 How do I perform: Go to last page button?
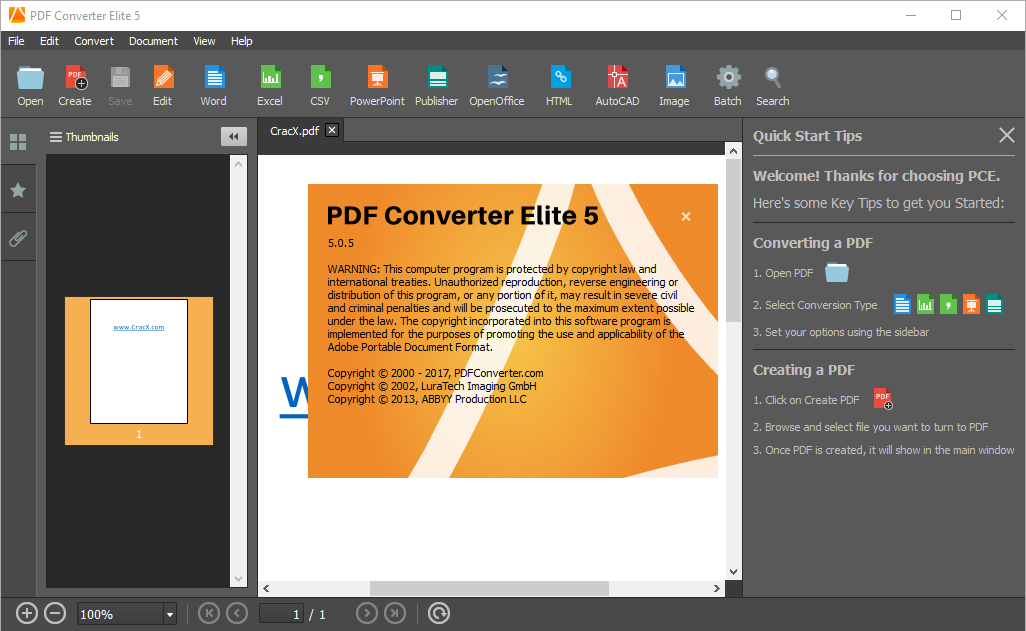[395, 613]
